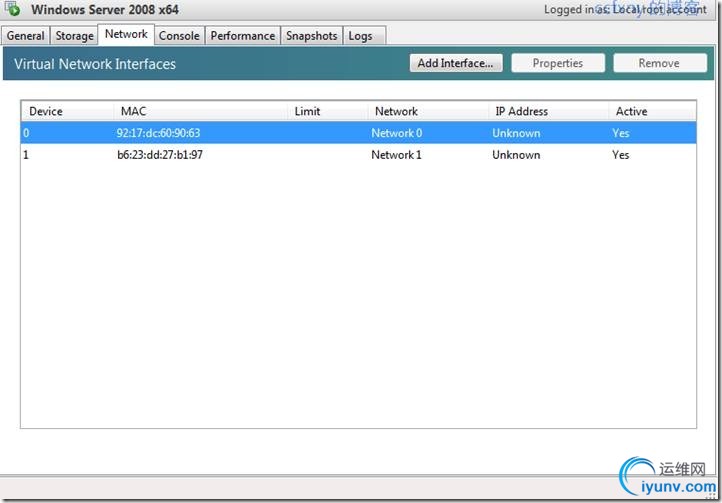Click Unknown IP in Network 1 row

[516, 155]
